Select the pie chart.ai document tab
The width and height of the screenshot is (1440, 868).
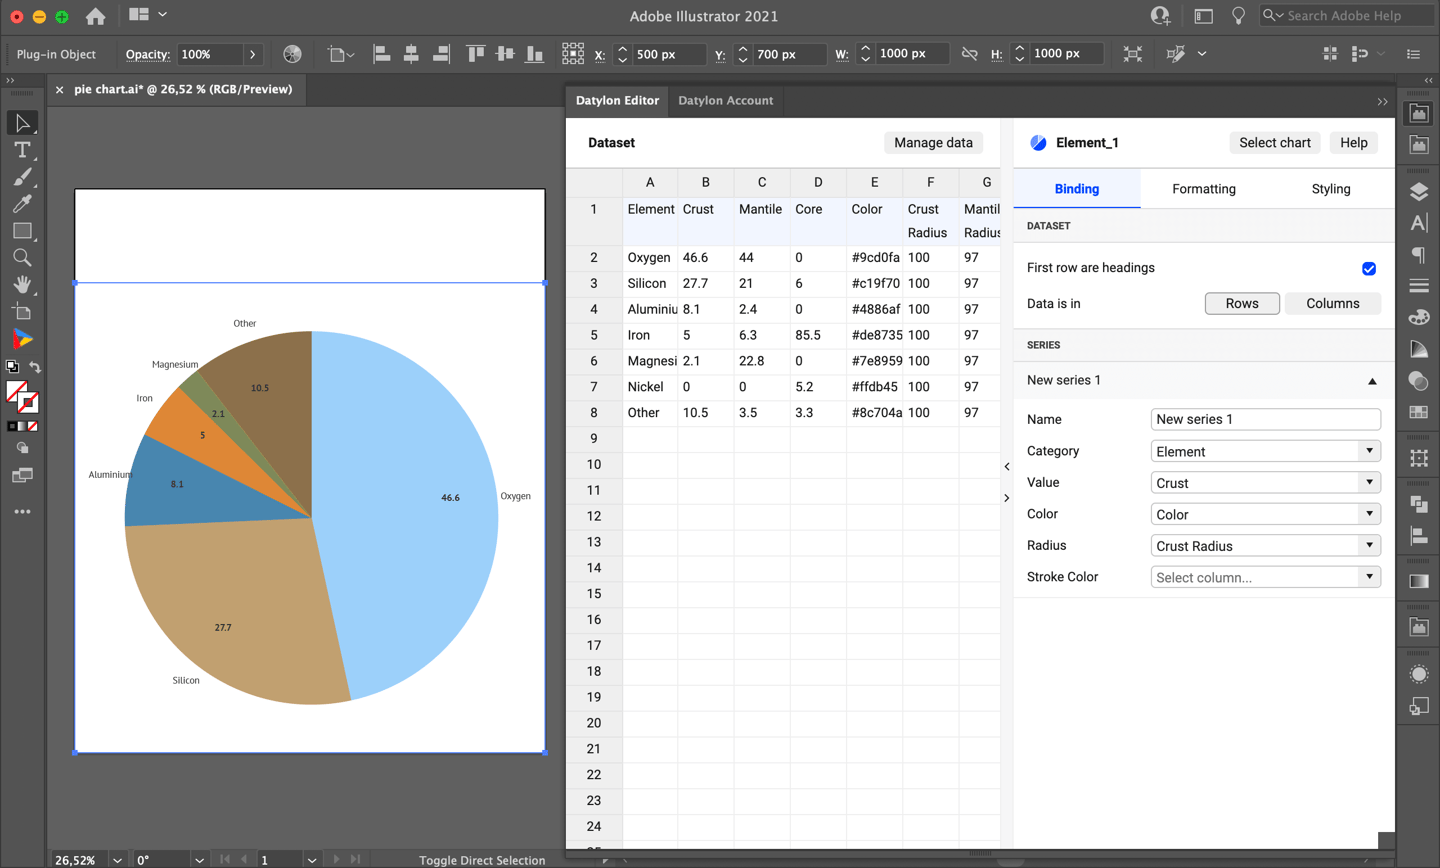pos(183,89)
